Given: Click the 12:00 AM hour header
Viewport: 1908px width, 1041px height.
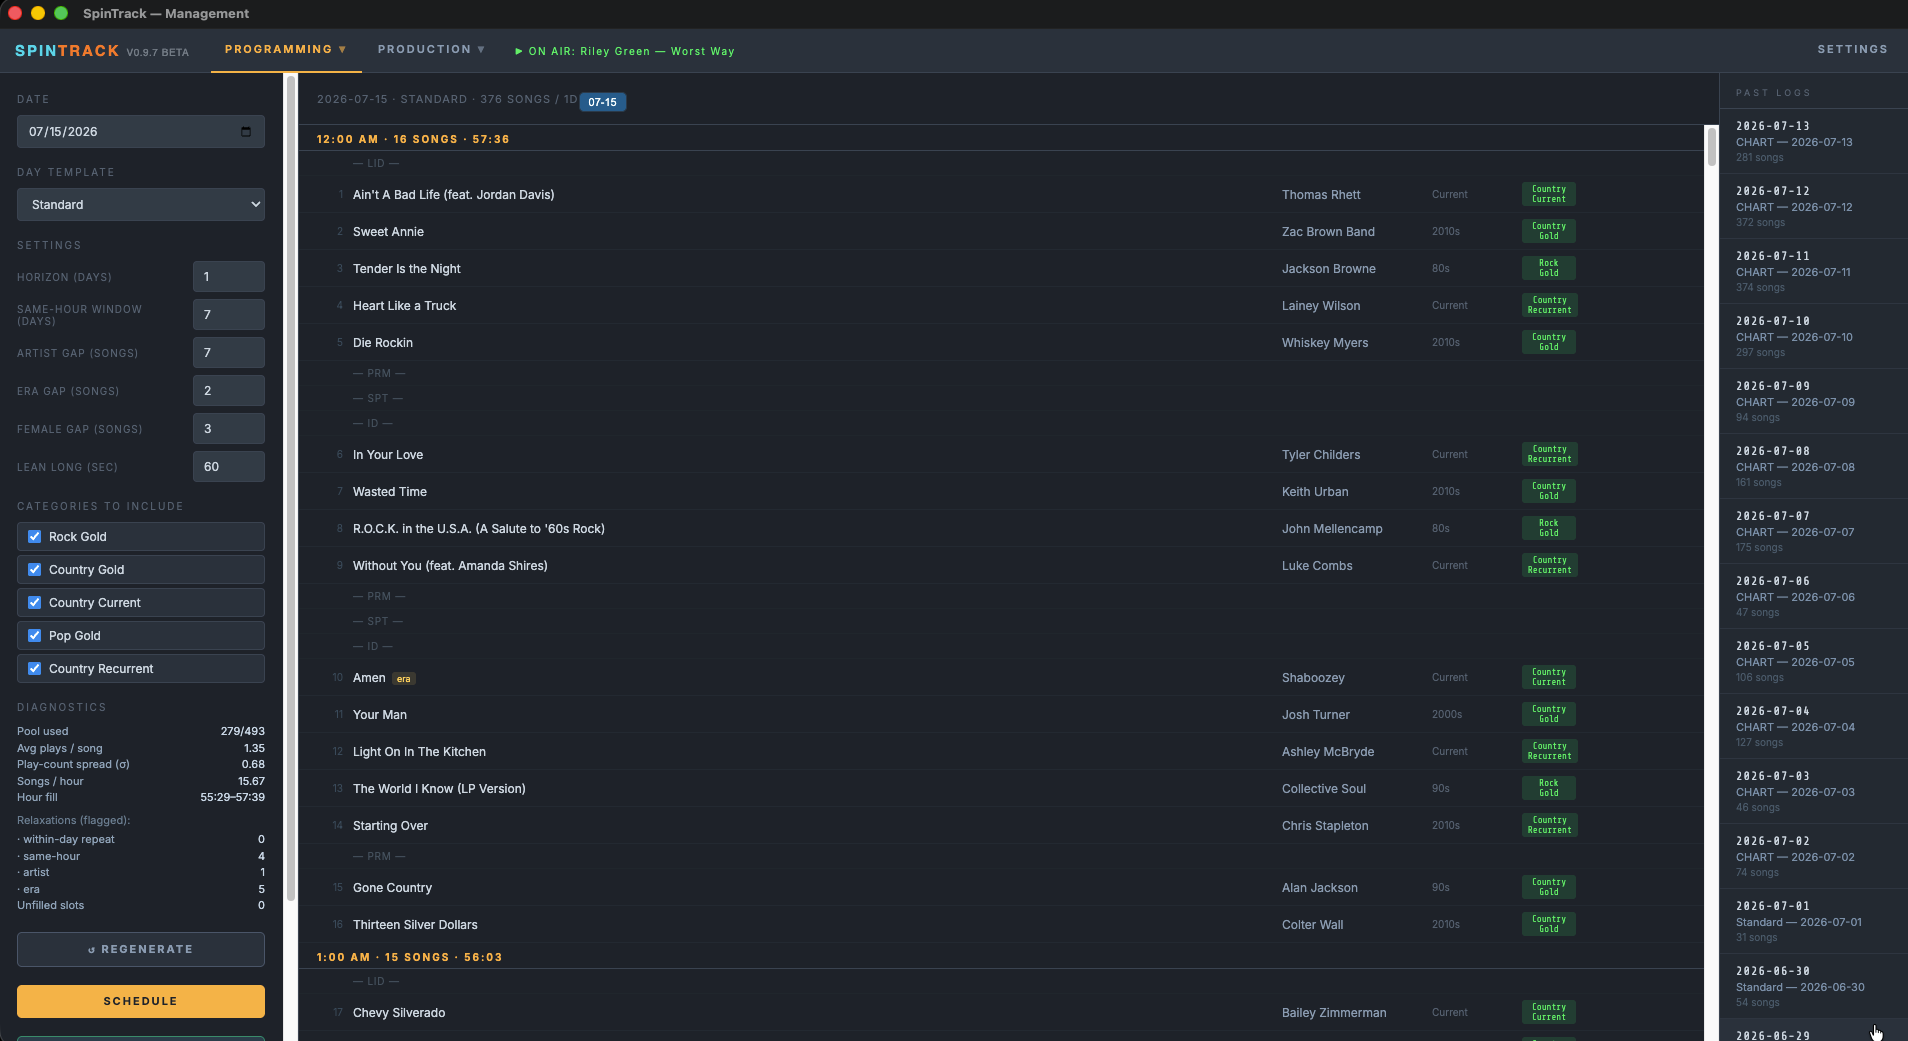Looking at the screenshot, I should [x=413, y=139].
